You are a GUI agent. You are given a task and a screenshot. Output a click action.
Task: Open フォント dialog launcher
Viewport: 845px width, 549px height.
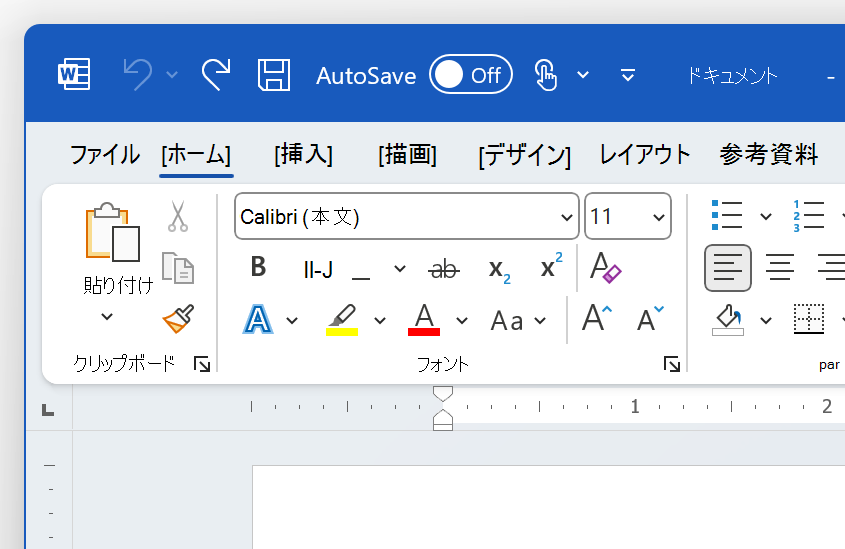pos(671,364)
